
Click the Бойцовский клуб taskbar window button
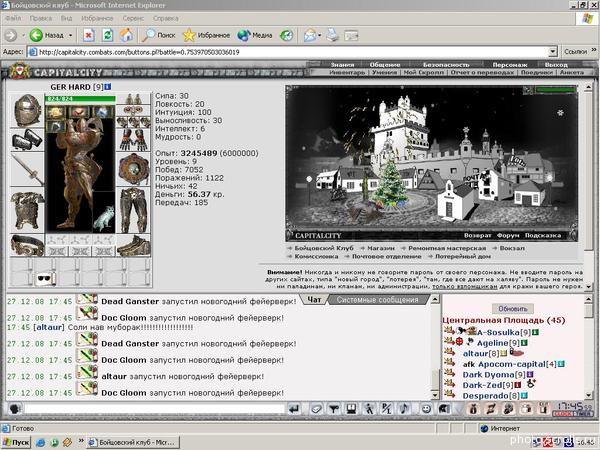click(x=133, y=442)
